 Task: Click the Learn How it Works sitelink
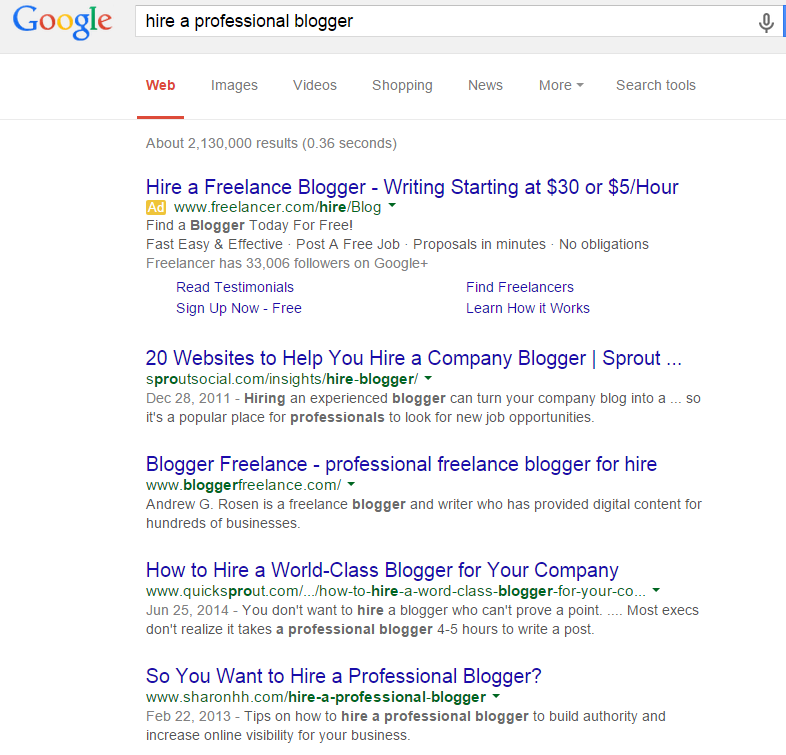pyautogui.click(x=527, y=308)
